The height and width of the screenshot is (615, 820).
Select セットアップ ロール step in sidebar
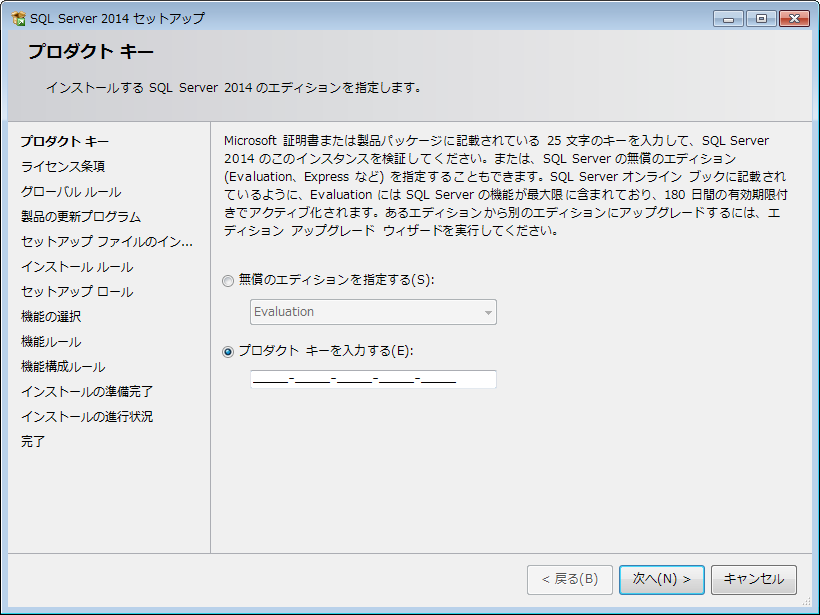(x=77, y=292)
